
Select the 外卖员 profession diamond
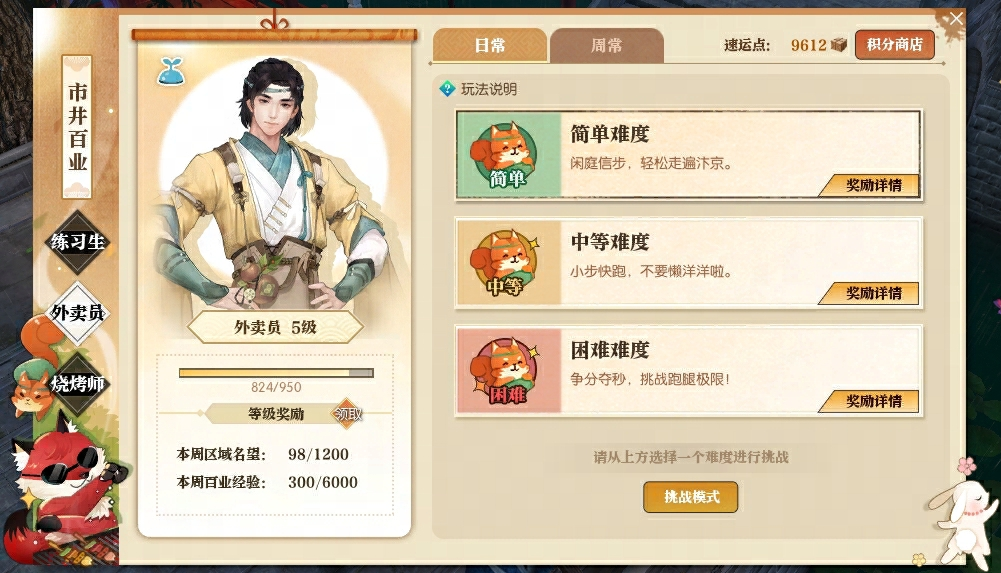(77, 313)
